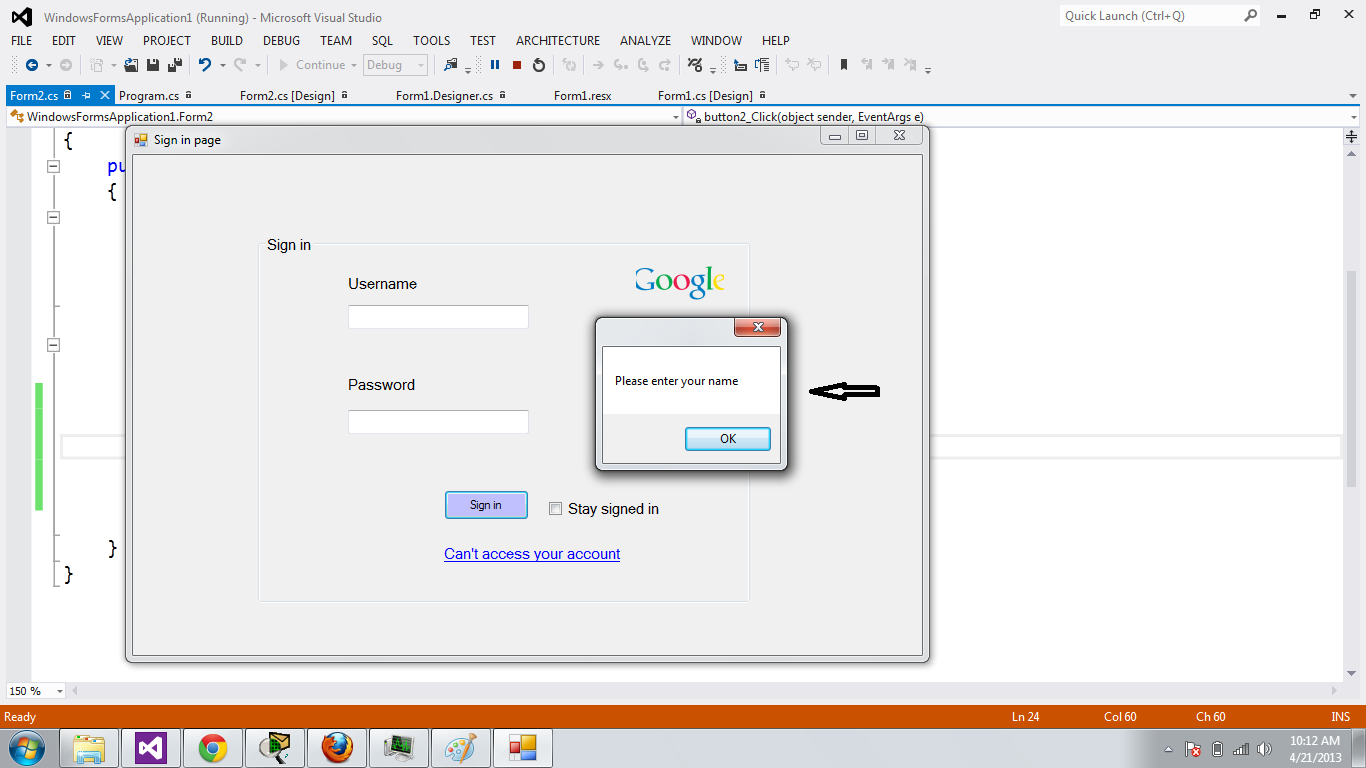Stop debugging with the red square icon

pos(516,65)
